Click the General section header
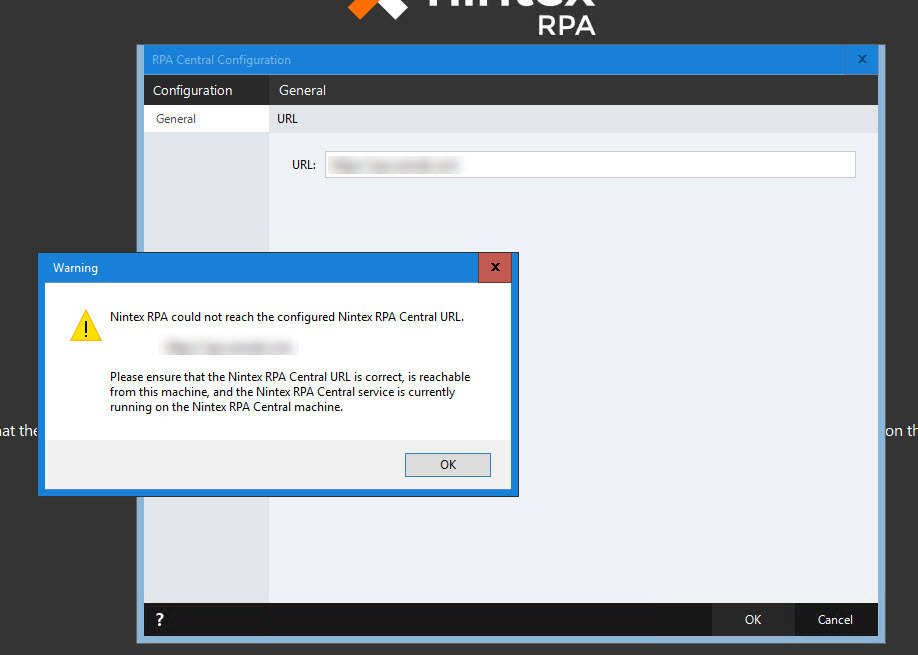918x655 pixels. click(x=303, y=90)
